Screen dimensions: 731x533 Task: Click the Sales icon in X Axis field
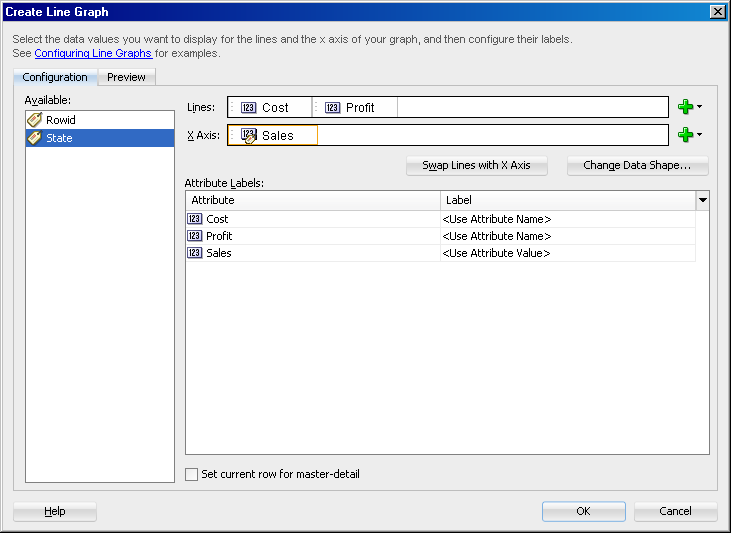pyautogui.click(x=249, y=136)
